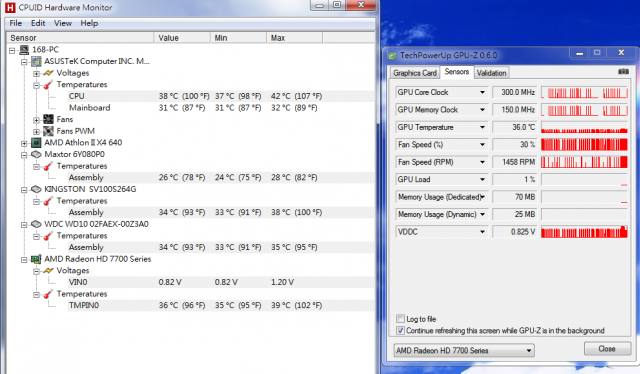This screenshot has width=640, height=374.
Task: Uncheck Continue refreshing in background checkbox
Action: click(x=400, y=330)
